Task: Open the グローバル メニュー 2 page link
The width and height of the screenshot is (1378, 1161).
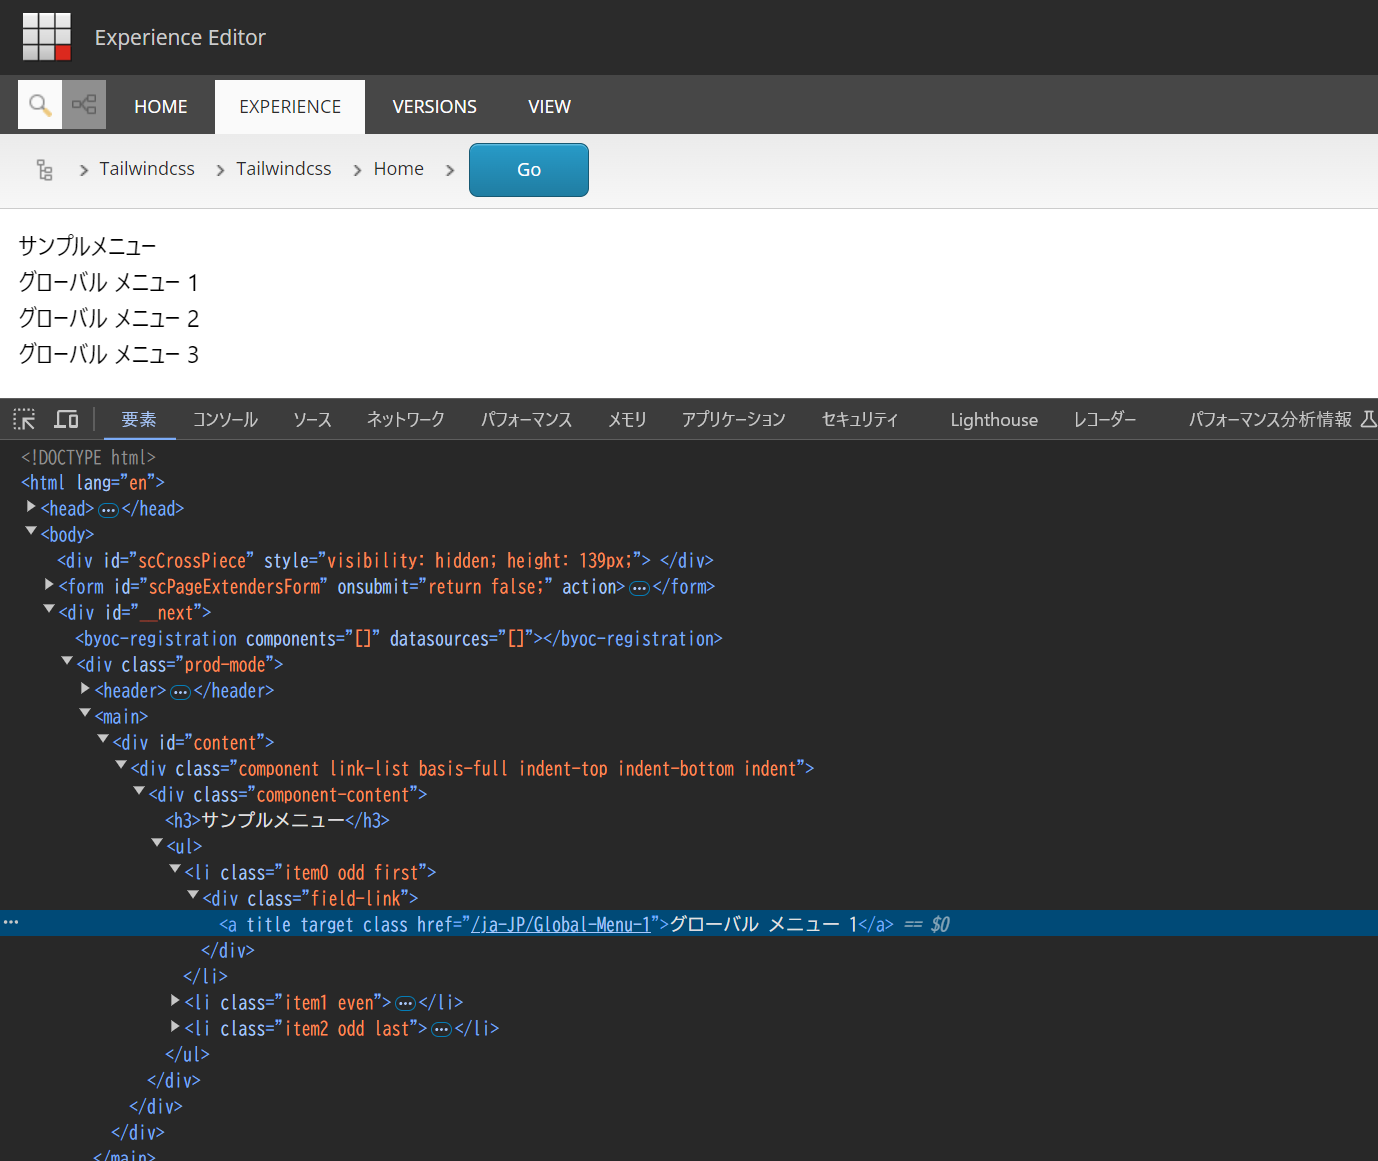Action: 109,318
